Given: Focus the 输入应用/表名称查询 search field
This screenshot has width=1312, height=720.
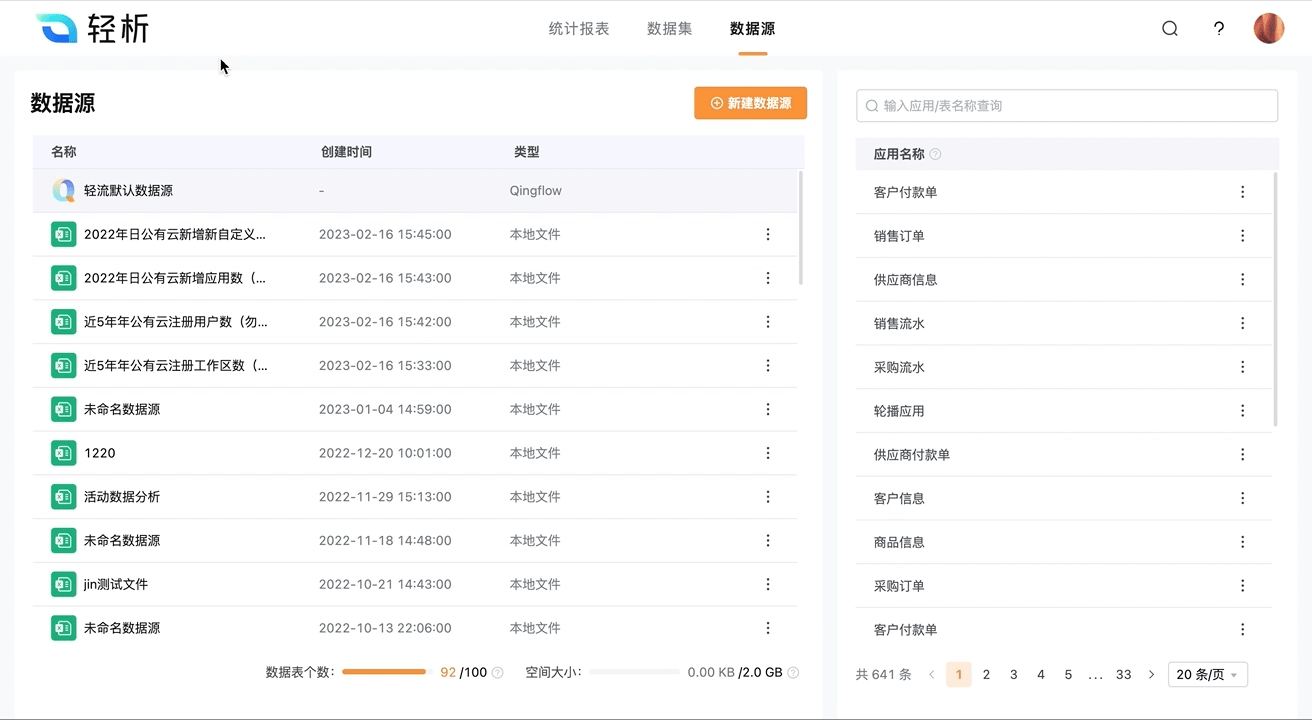Looking at the screenshot, I should 1067,106.
